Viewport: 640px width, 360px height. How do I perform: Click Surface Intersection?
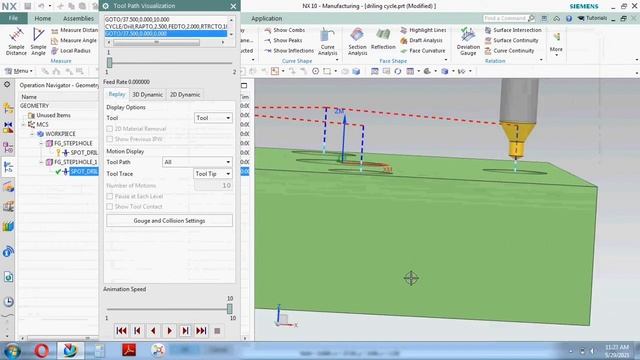click(x=513, y=30)
